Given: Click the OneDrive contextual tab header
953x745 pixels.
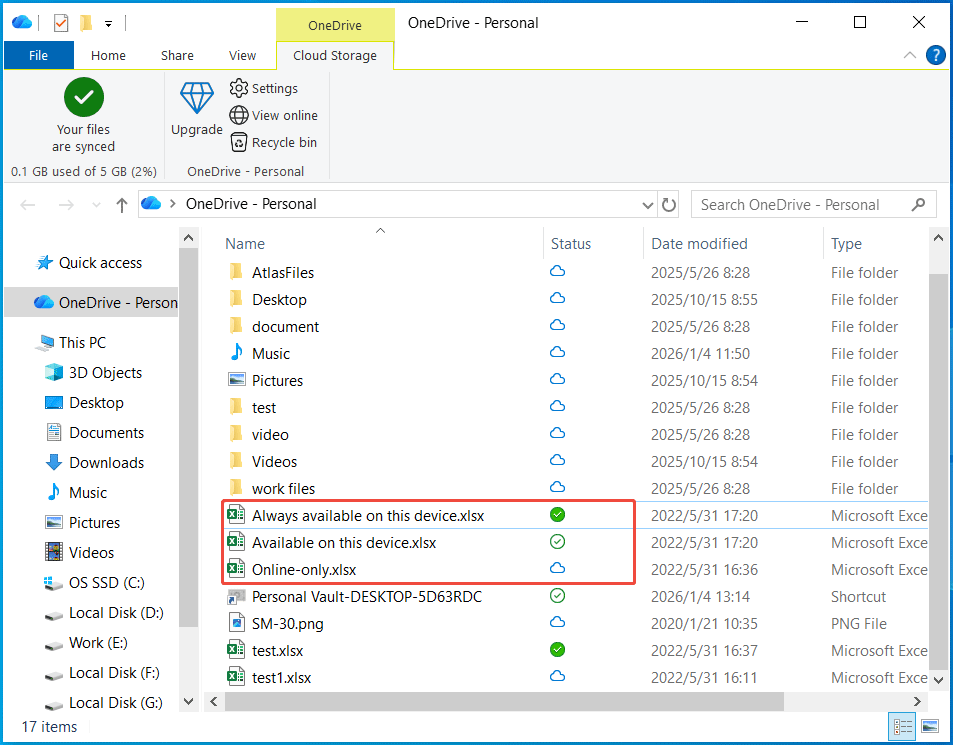Looking at the screenshot, I should (335, 25).
